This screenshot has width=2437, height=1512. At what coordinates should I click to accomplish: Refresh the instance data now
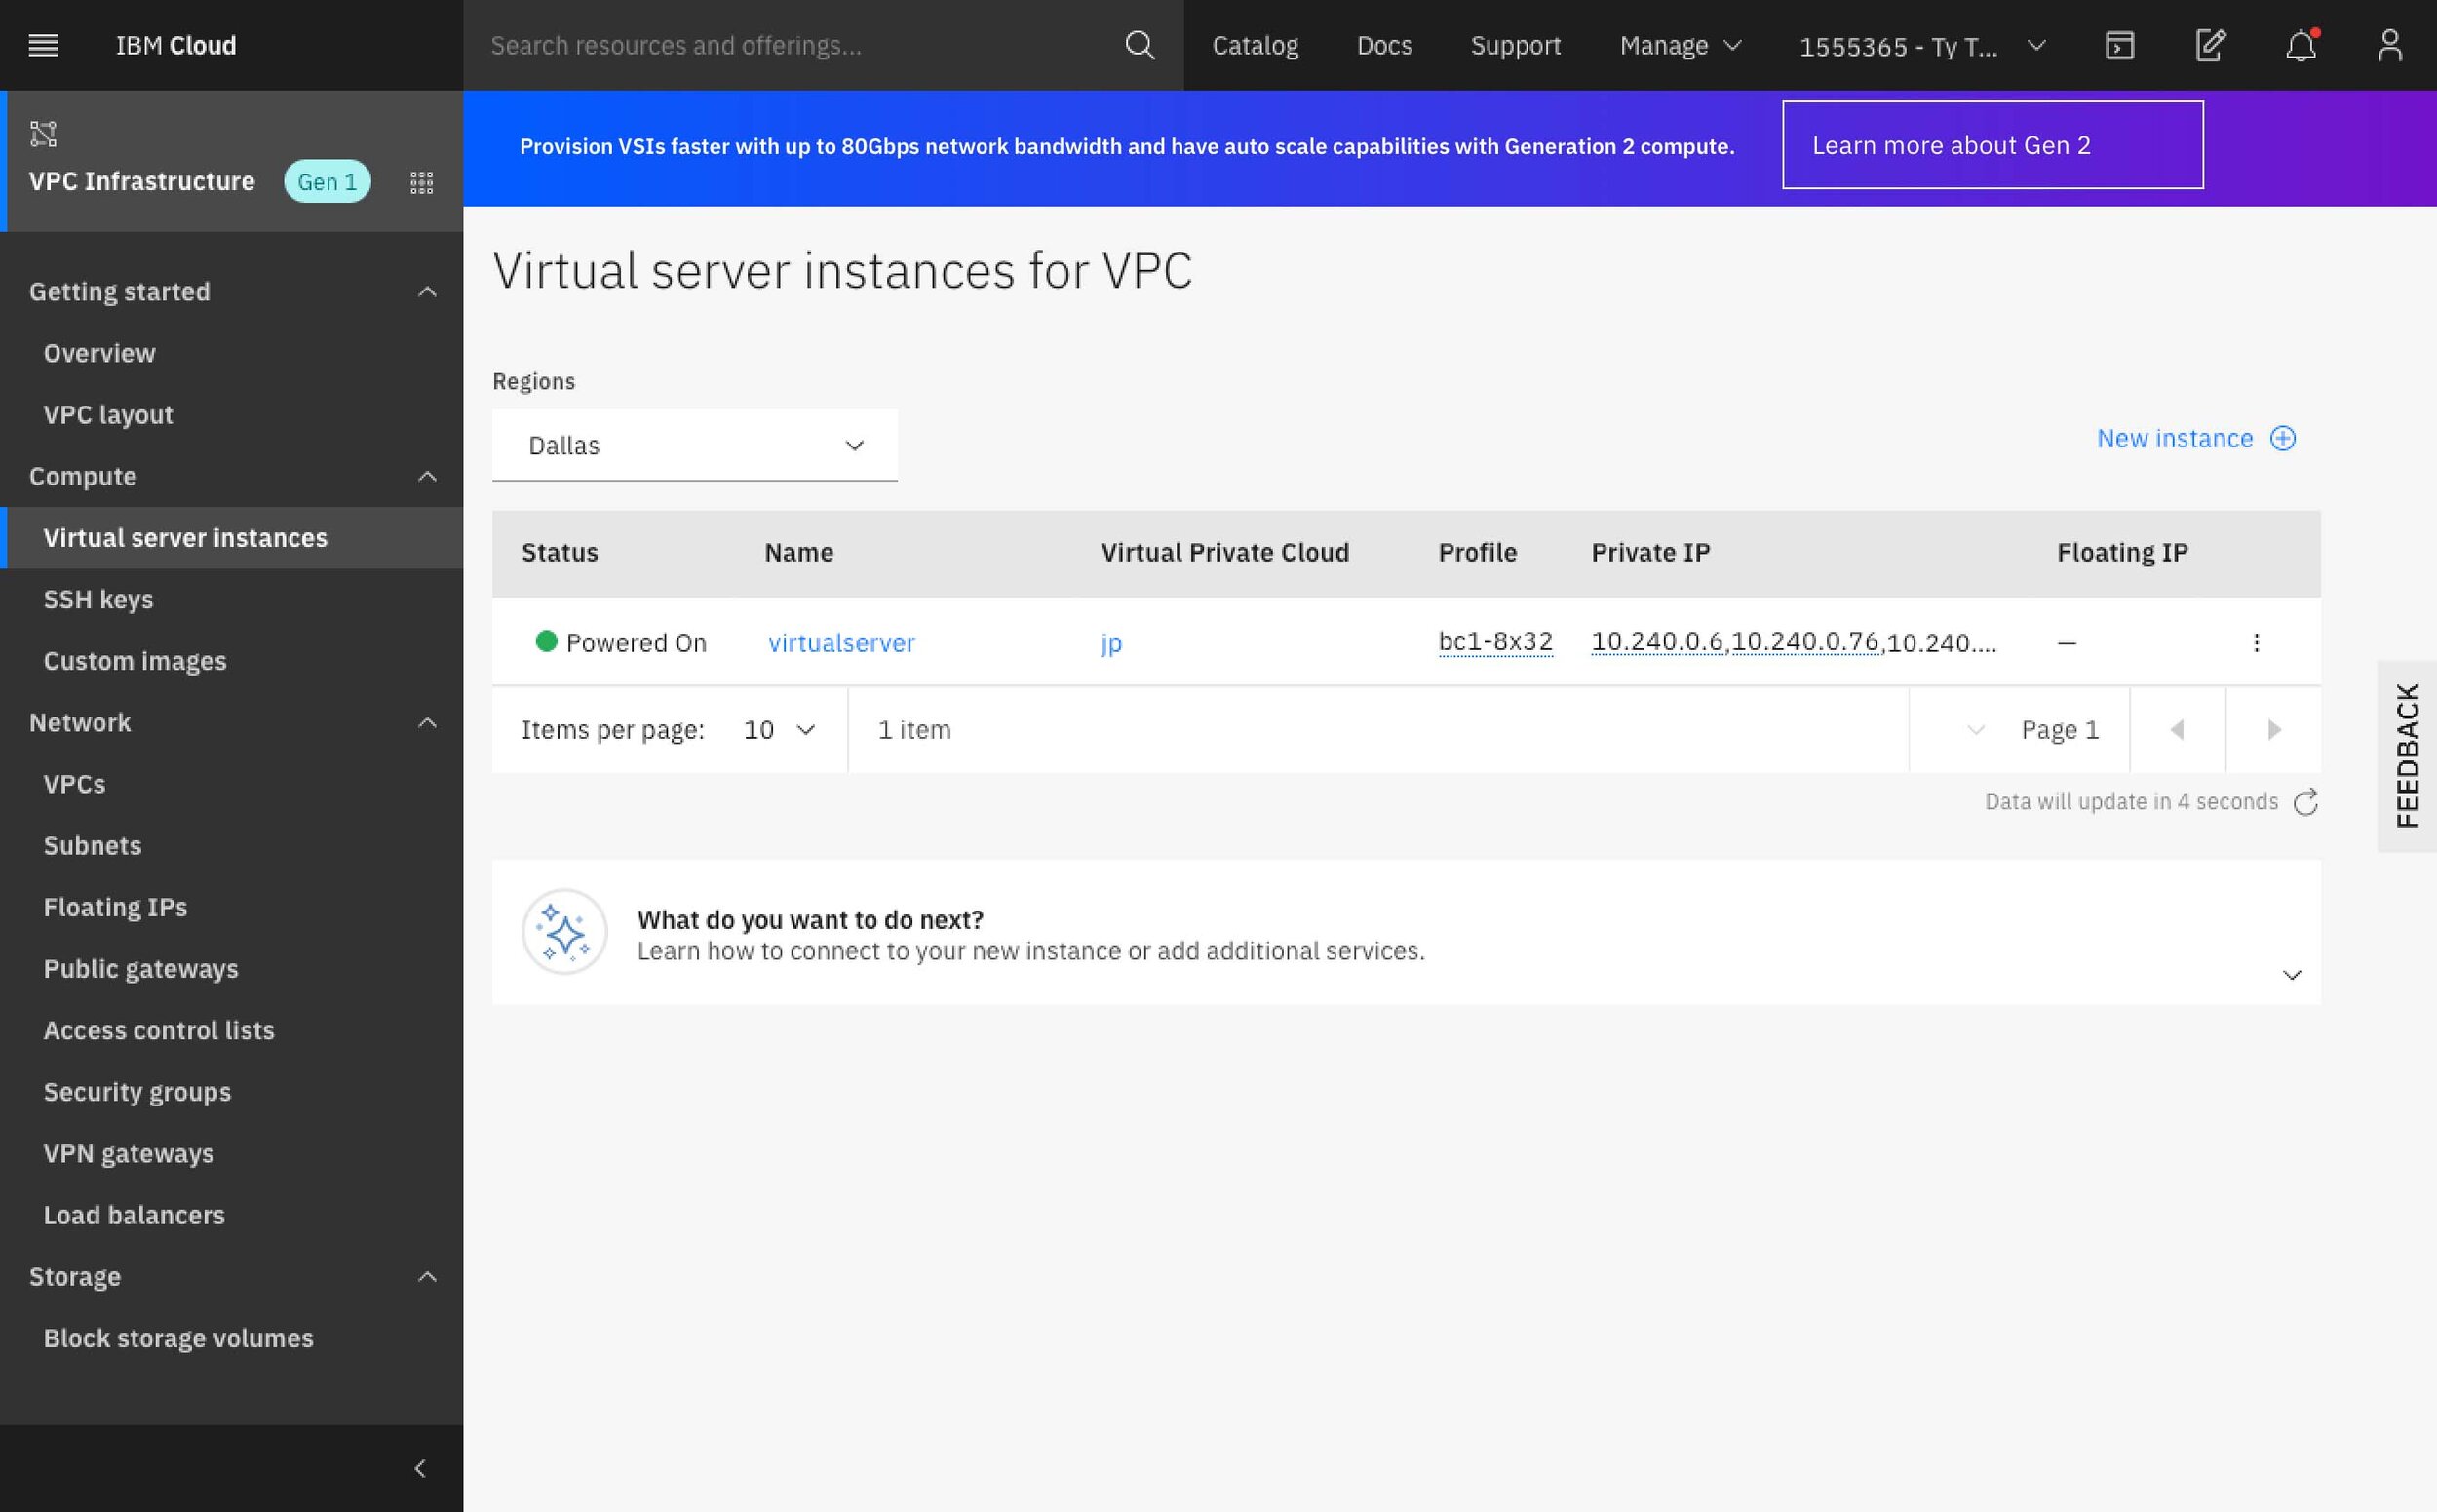pyautogui.click(x=2306, y=802)
